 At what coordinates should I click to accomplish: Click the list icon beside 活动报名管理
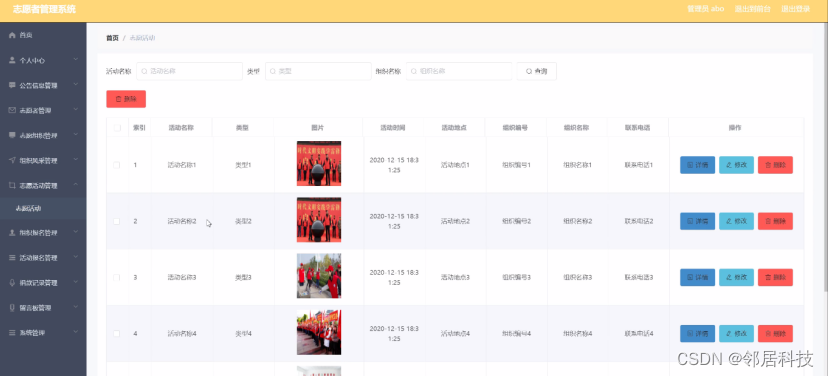tap(12, 258)
